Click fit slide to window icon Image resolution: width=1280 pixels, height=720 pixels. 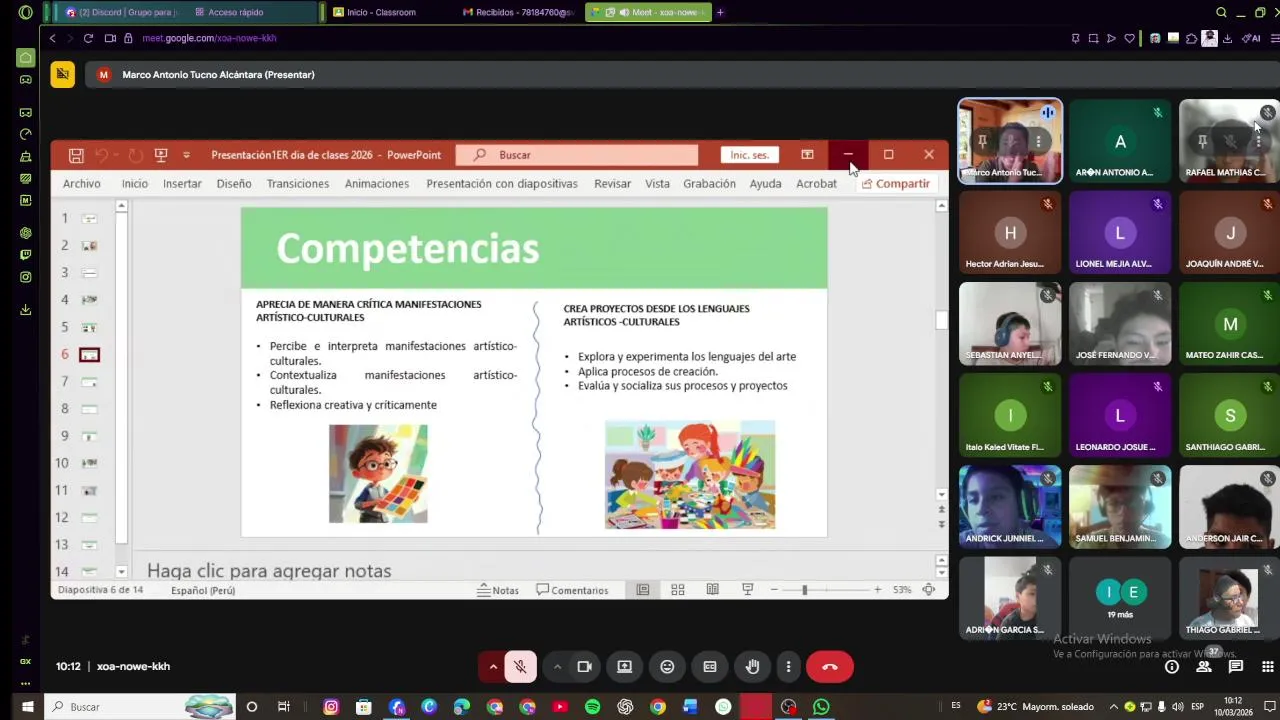929,590
